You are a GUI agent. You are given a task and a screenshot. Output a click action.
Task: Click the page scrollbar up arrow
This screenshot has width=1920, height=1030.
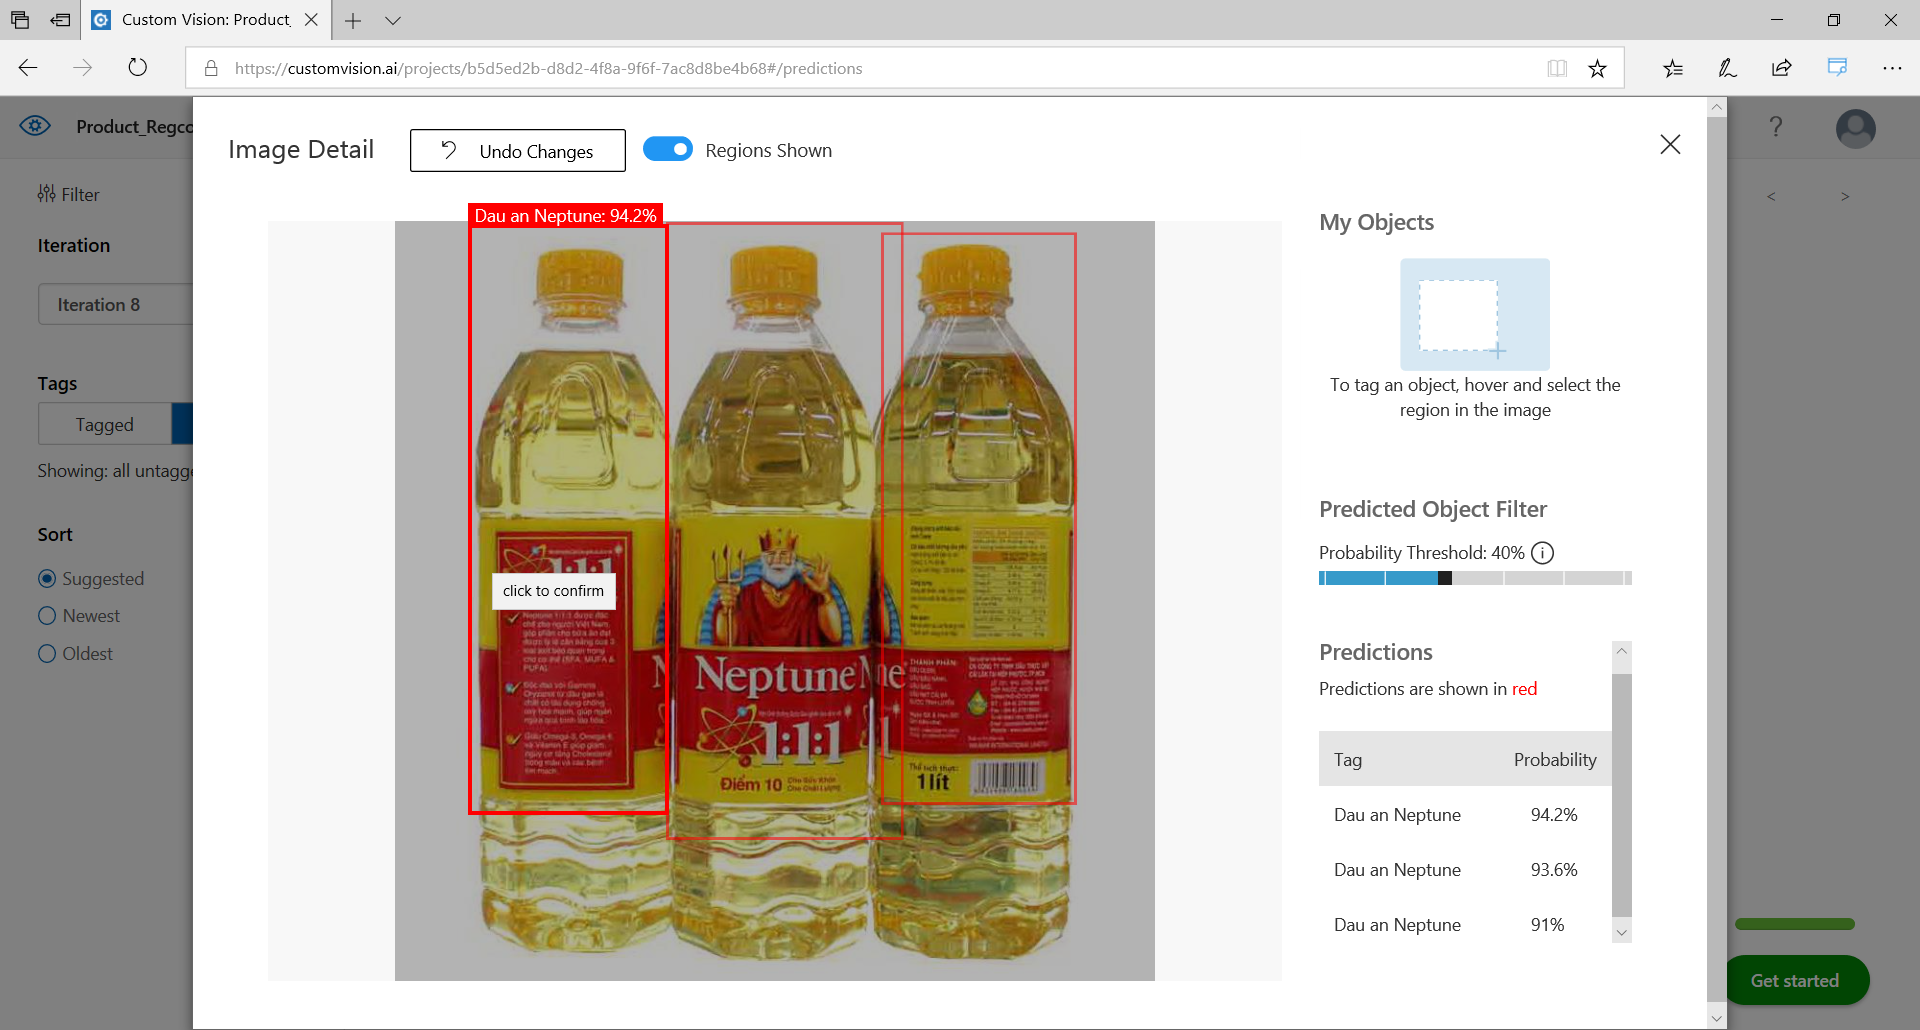point(1717,106)
